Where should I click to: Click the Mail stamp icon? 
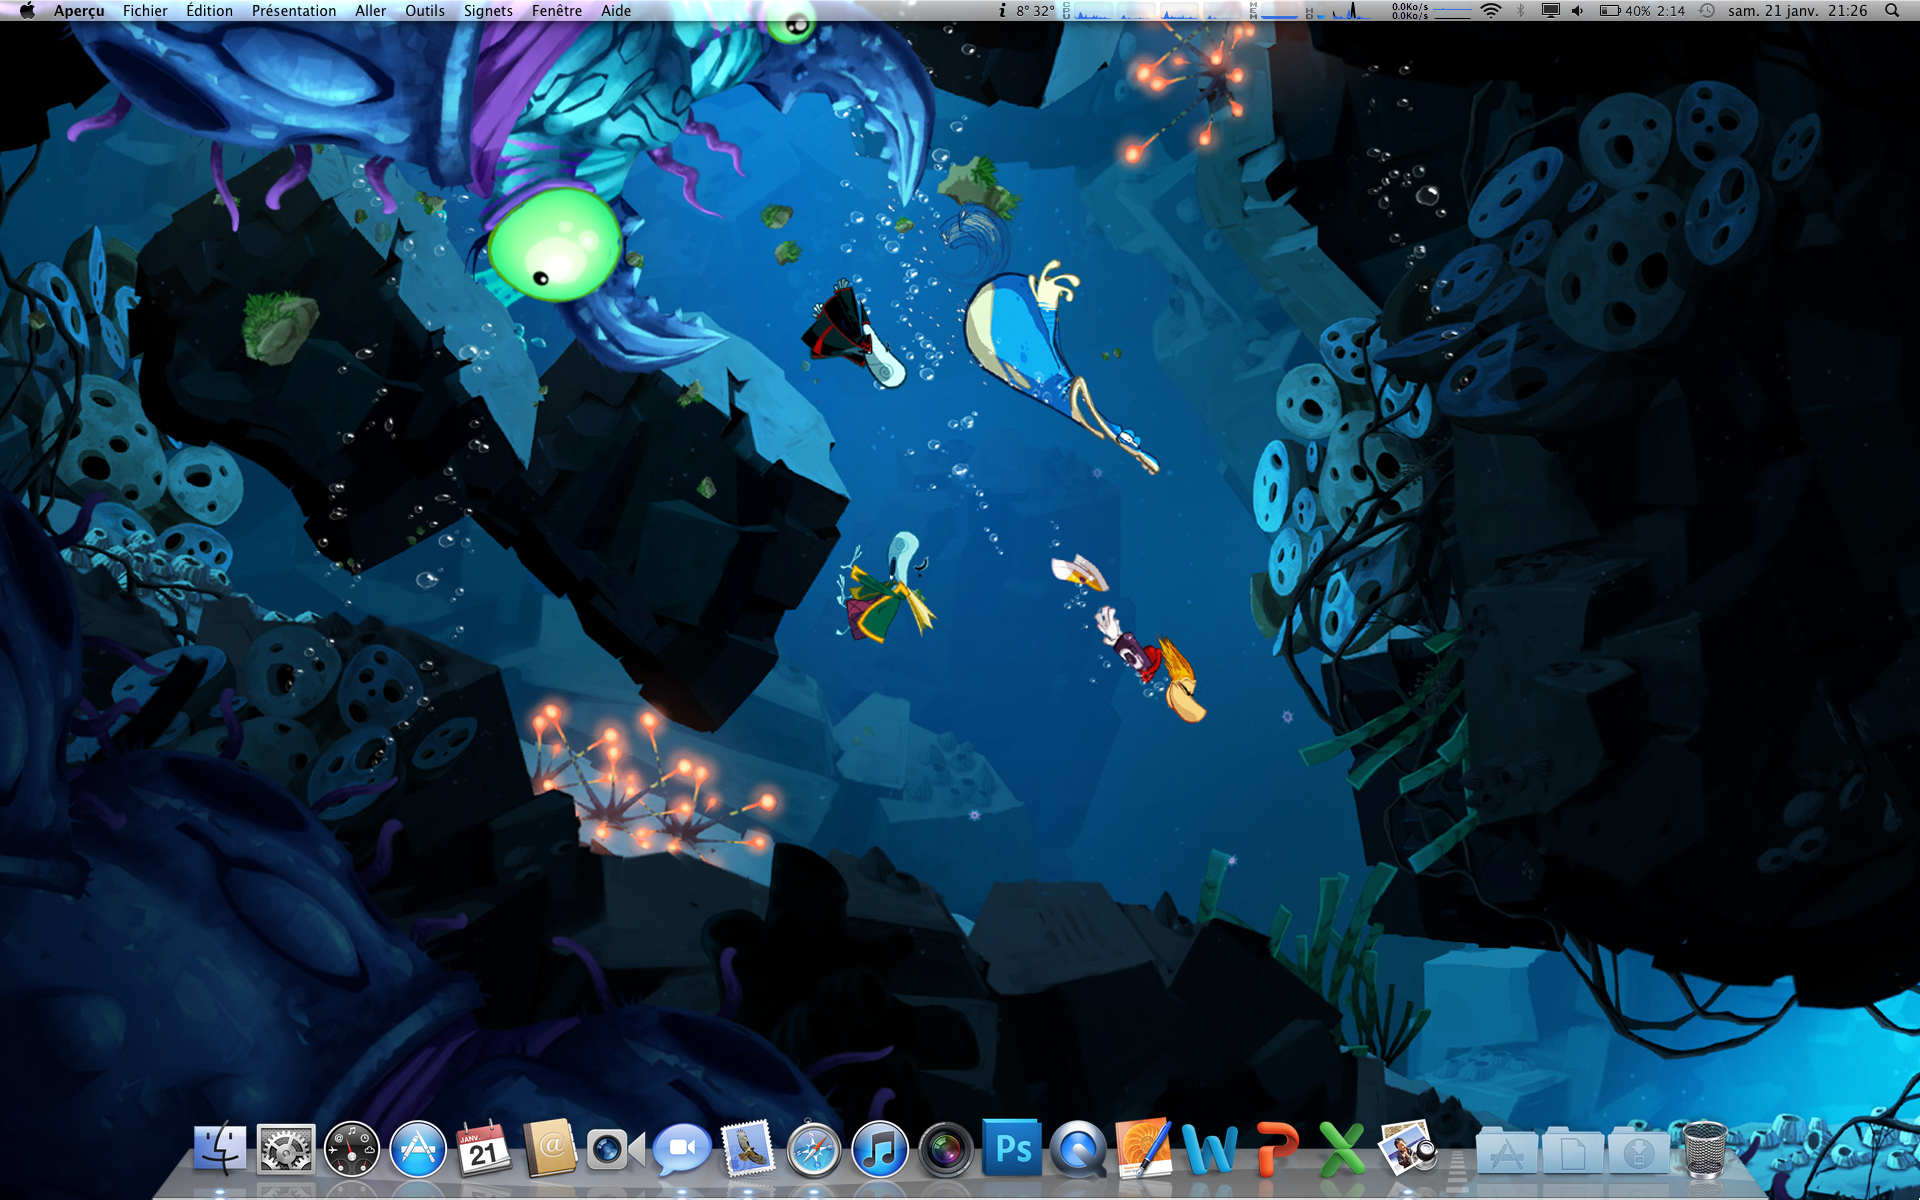pyautogui.click(x=747, y=1149)
